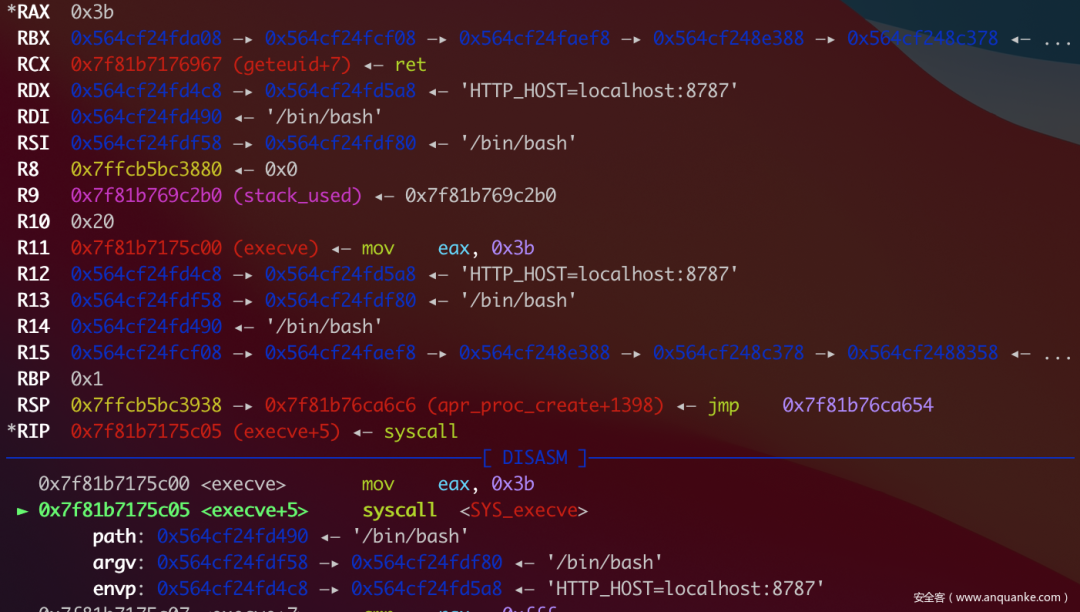Click the RBX first pointer 0x564cf24fda08
The height and width of the screenshot is (612, 1080).
click(x=146, y=39)
